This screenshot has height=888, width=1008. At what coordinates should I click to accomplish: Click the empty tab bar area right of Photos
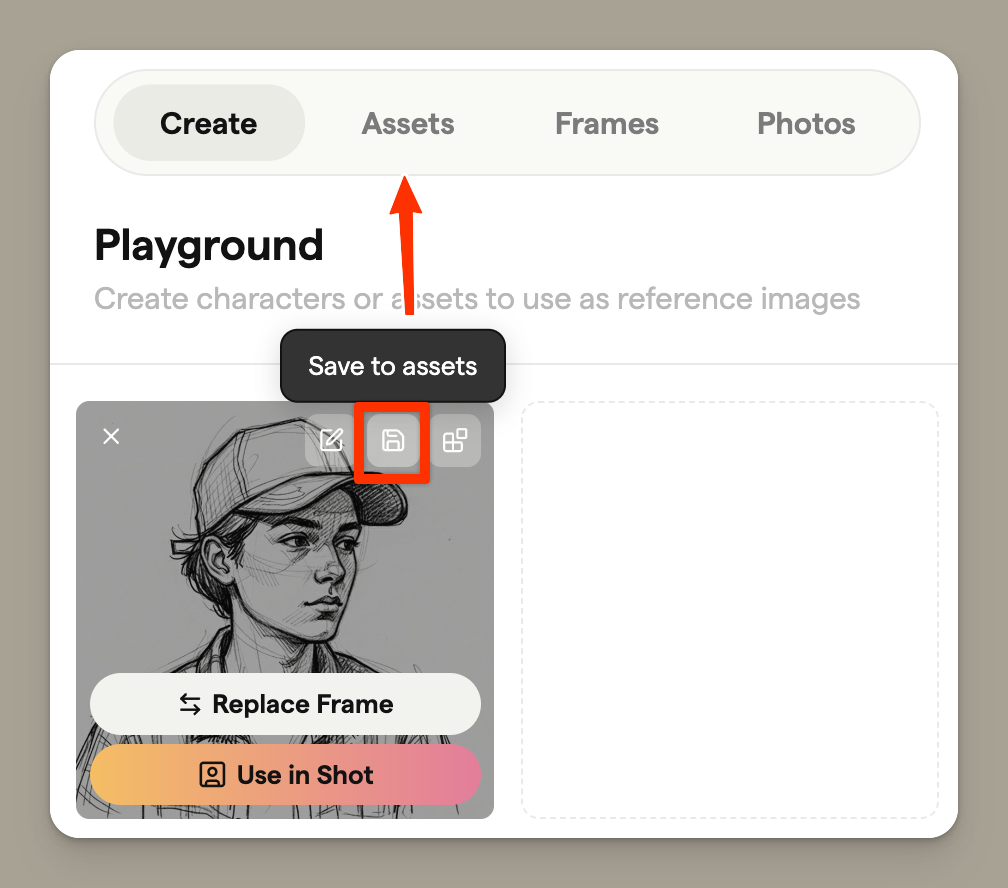coord(892,123)
